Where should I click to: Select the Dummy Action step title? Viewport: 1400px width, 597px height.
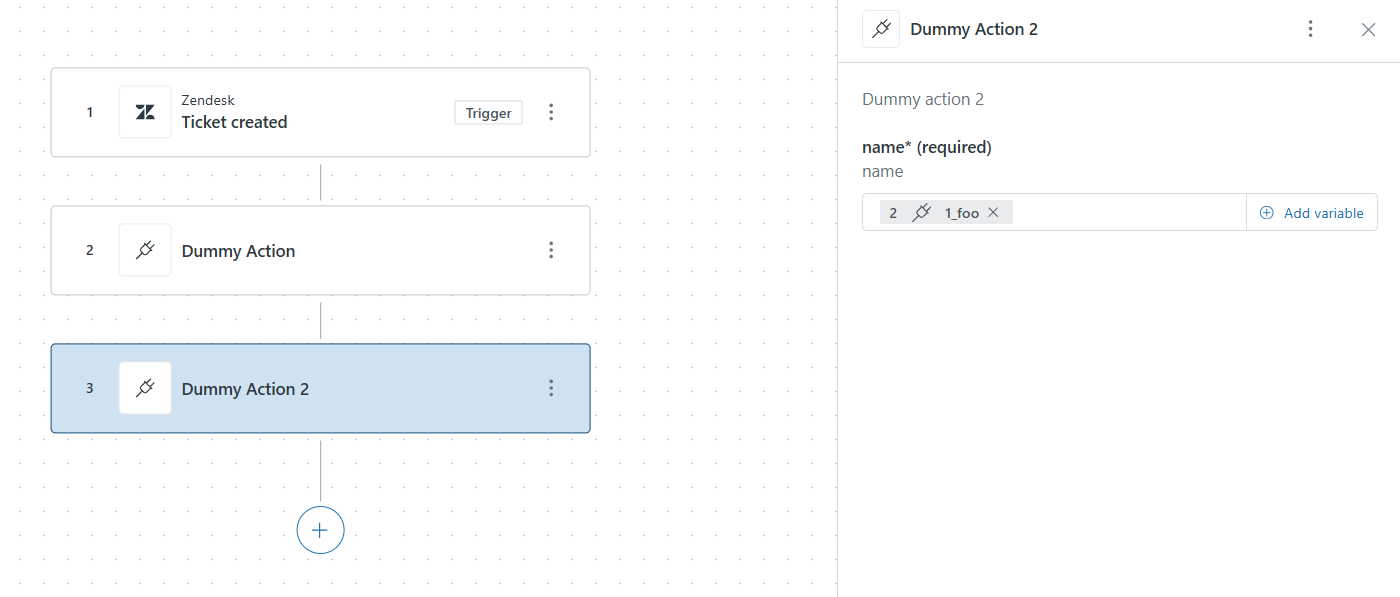click(x=238, y=251)
